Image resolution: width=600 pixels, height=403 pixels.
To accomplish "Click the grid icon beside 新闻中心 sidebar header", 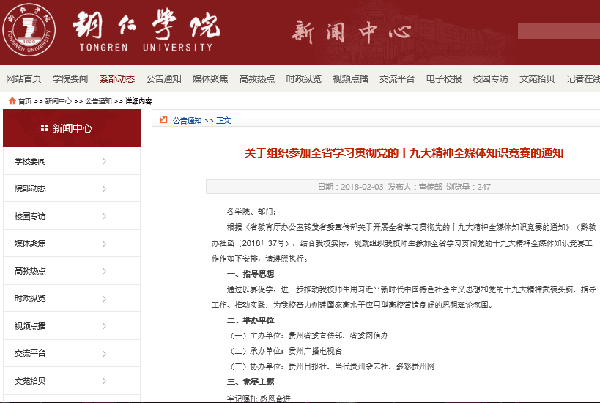I will coord(42,128).
